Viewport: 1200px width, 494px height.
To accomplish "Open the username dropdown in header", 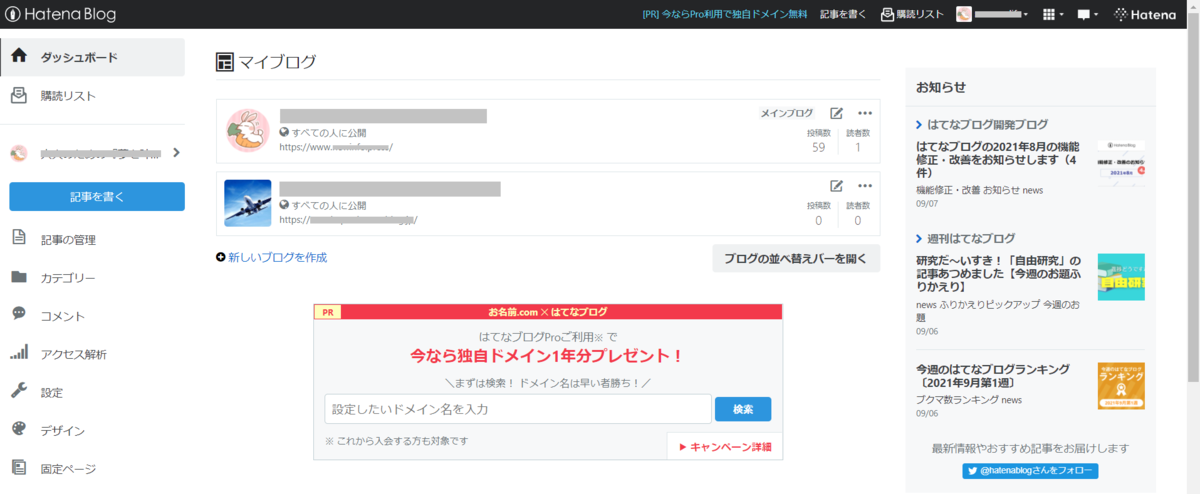I will 1003,14.
